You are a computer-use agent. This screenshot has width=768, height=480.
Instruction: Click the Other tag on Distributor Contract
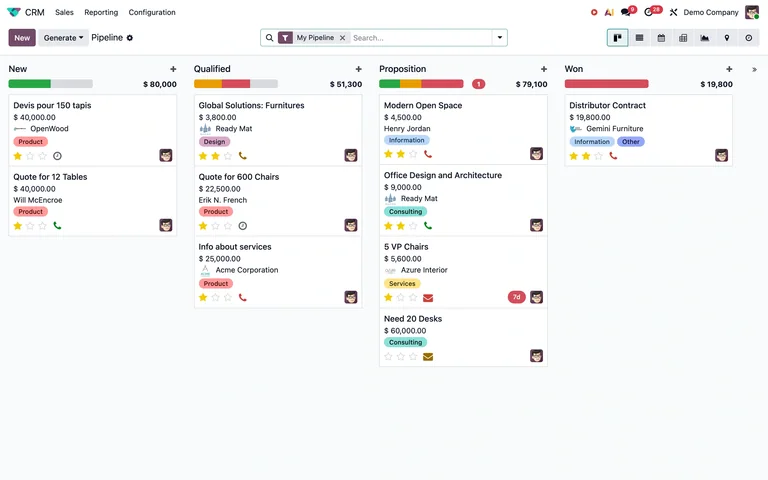[631, 142]
